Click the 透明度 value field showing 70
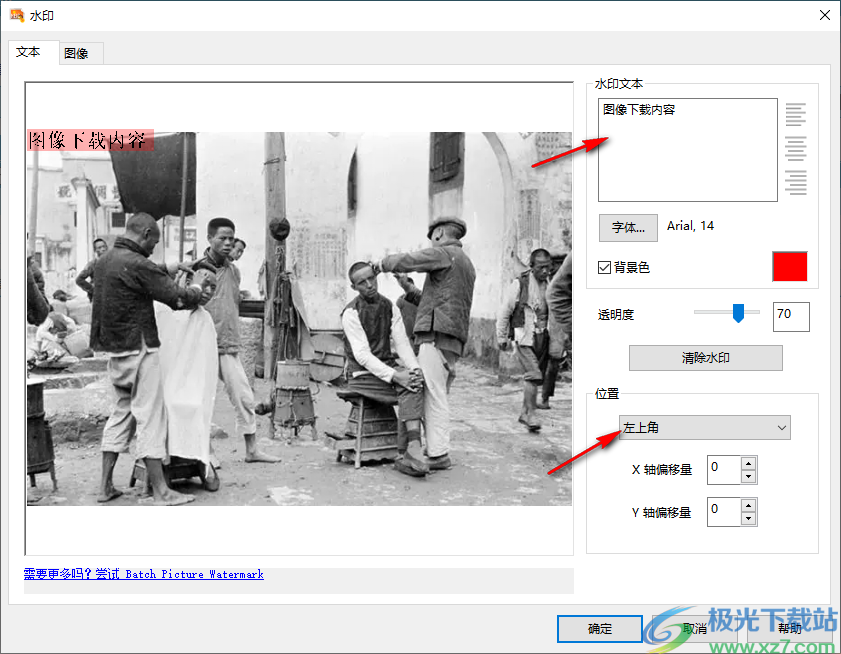 coord(791,317)
